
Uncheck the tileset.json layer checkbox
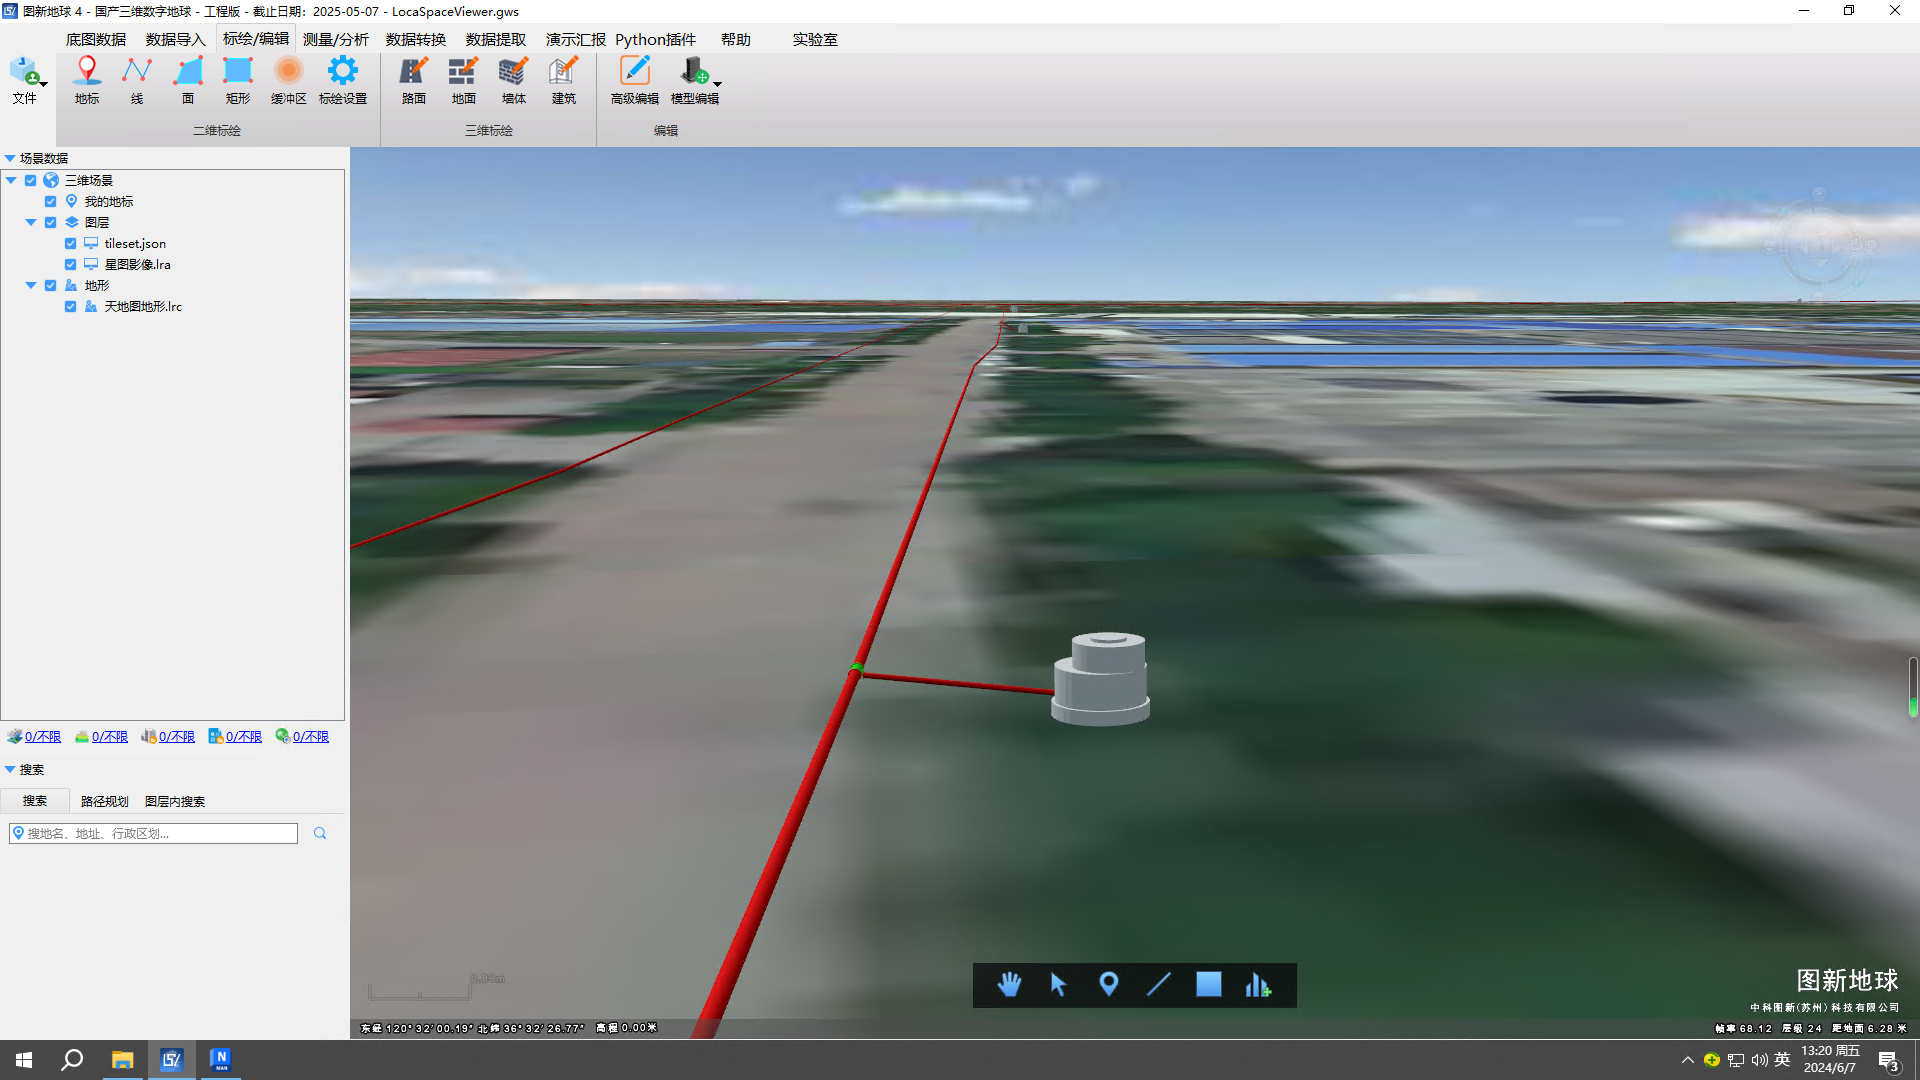click(70, 243)
